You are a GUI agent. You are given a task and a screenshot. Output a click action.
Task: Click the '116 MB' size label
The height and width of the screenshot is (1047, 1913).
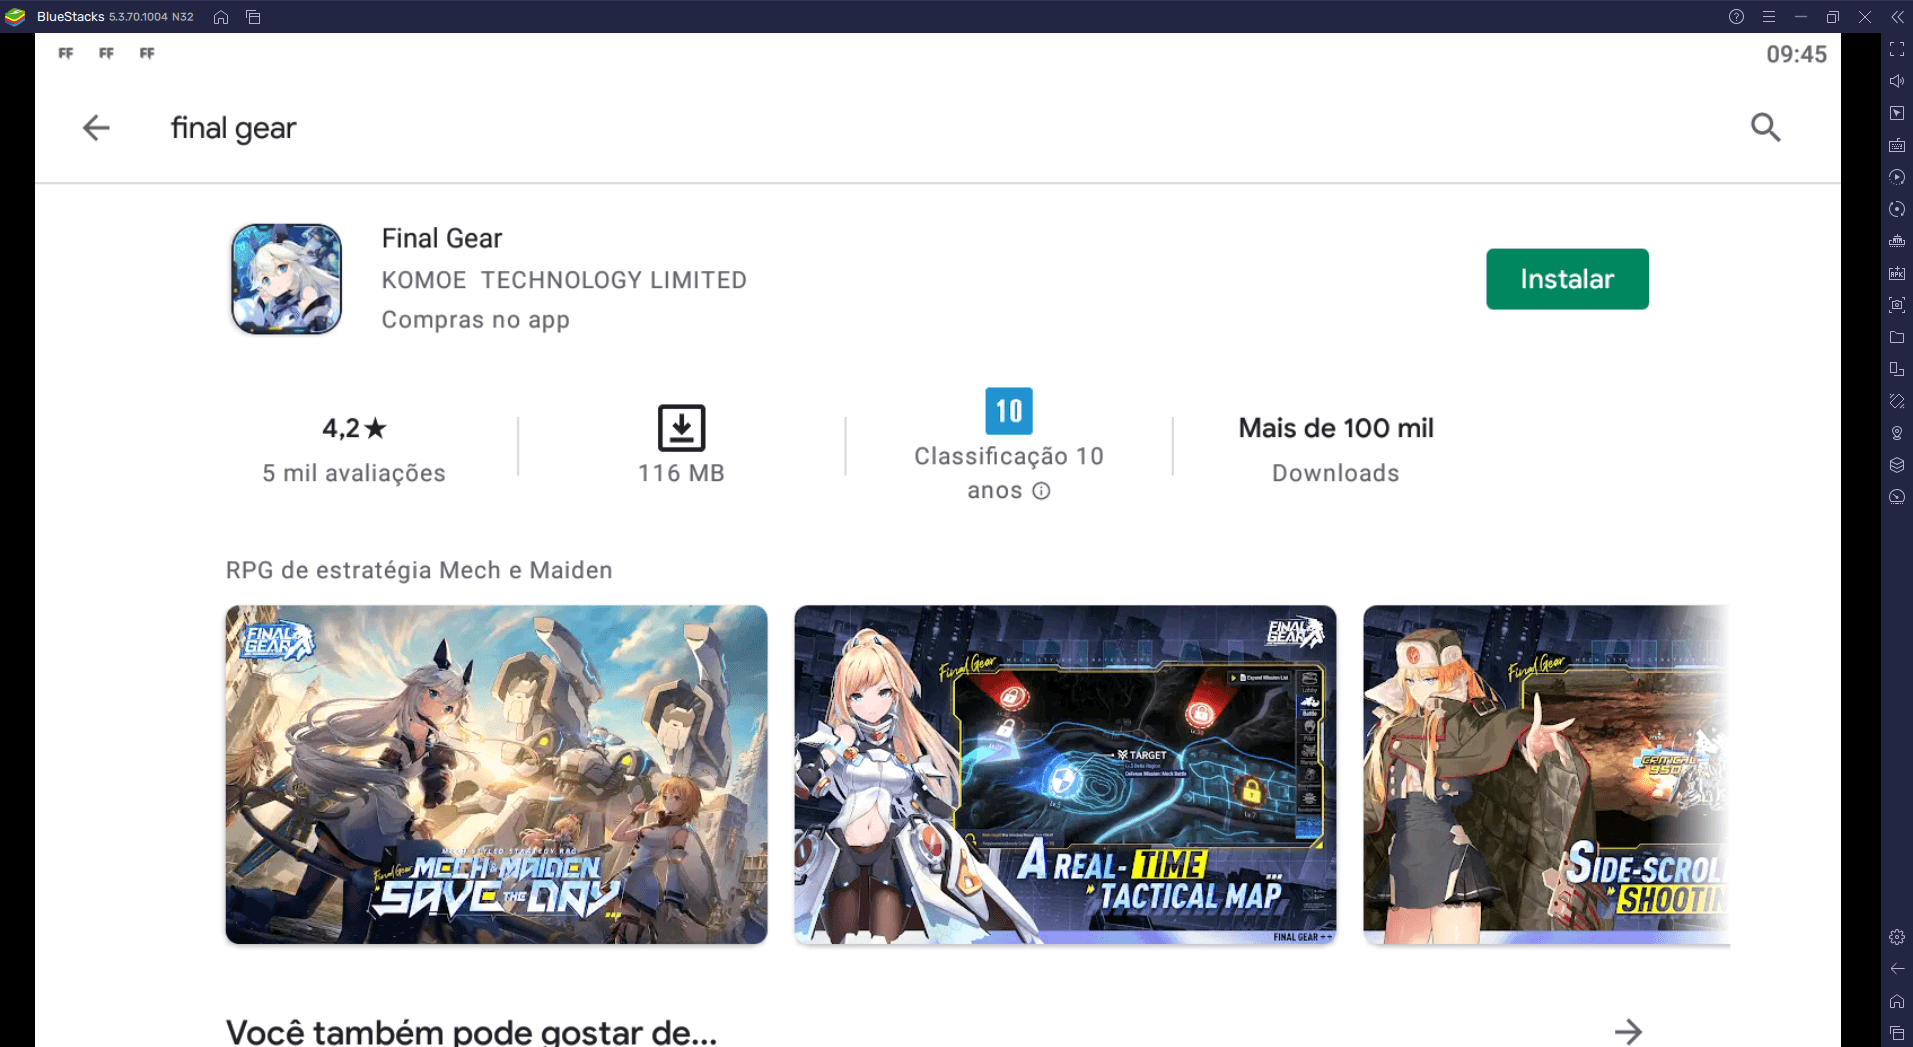(681, 473)
